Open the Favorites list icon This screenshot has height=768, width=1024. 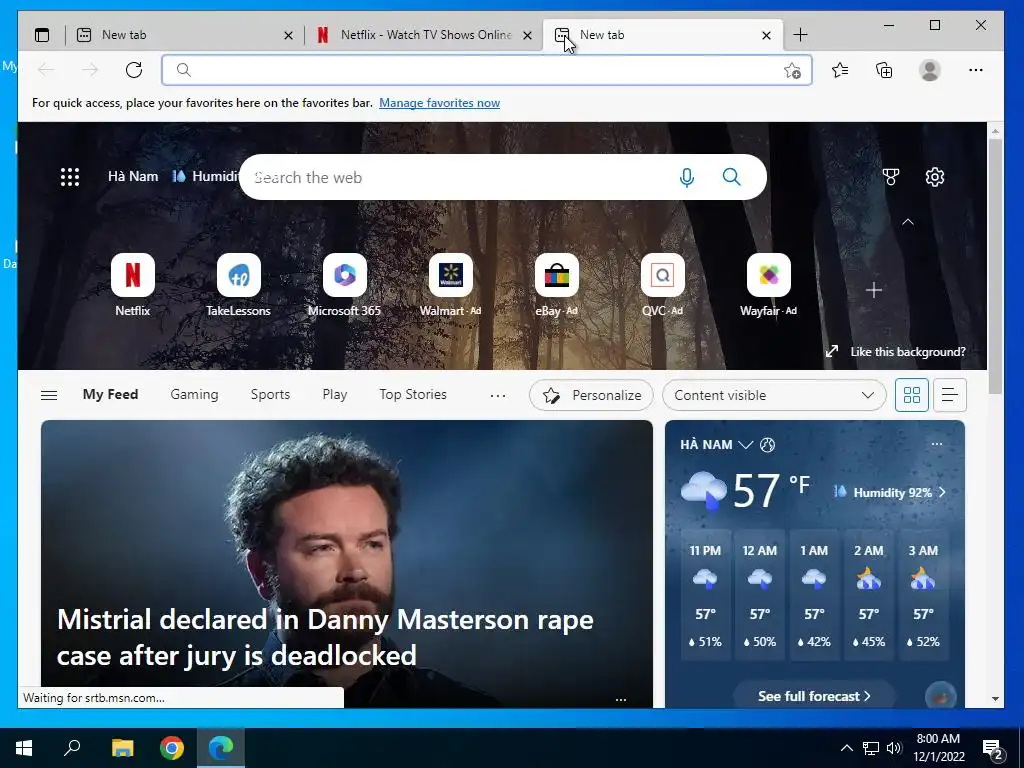pos(840,70)
